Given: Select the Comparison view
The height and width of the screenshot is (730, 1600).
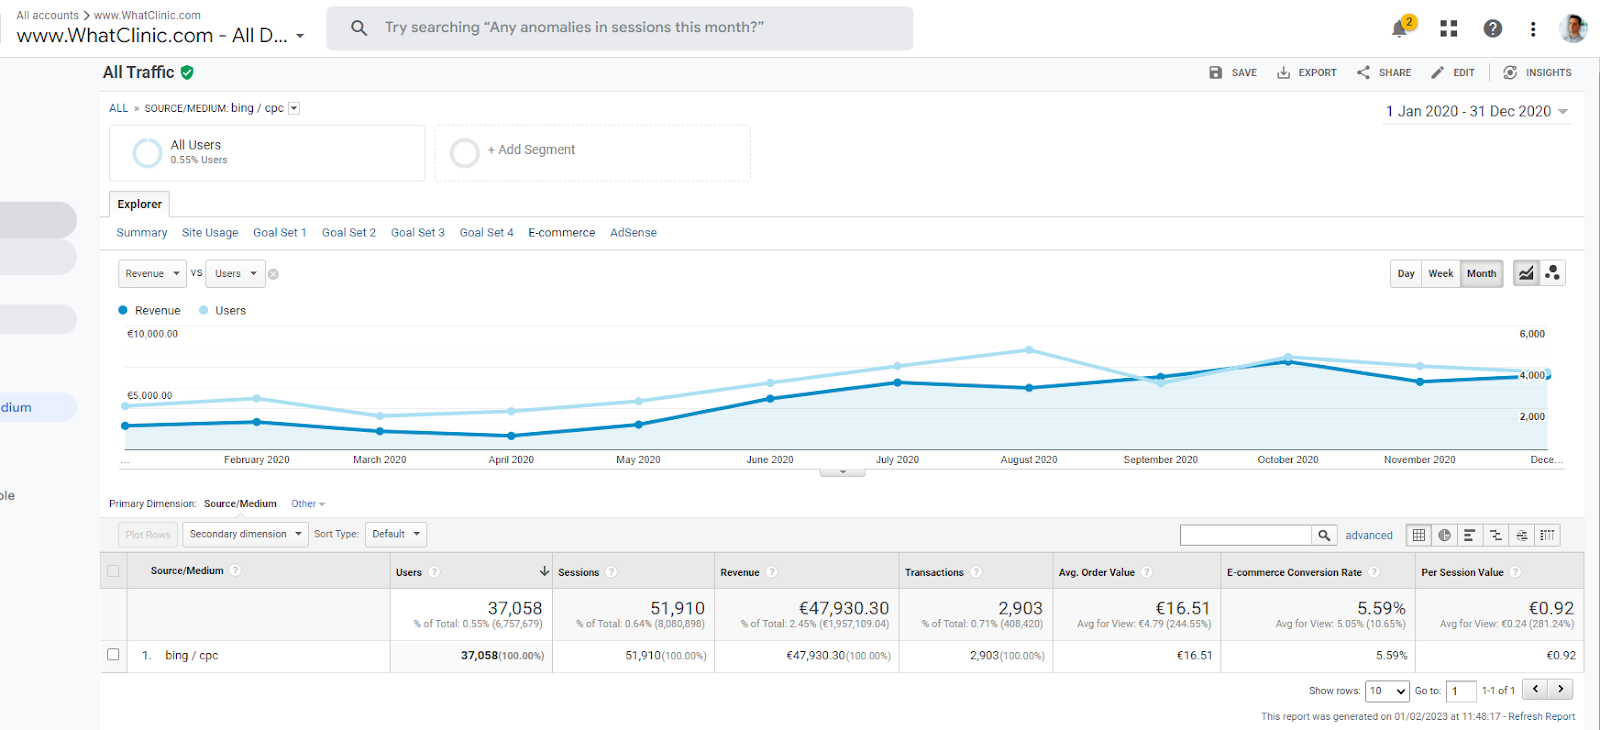Looking at the screenshot, I should point(1496,536).
